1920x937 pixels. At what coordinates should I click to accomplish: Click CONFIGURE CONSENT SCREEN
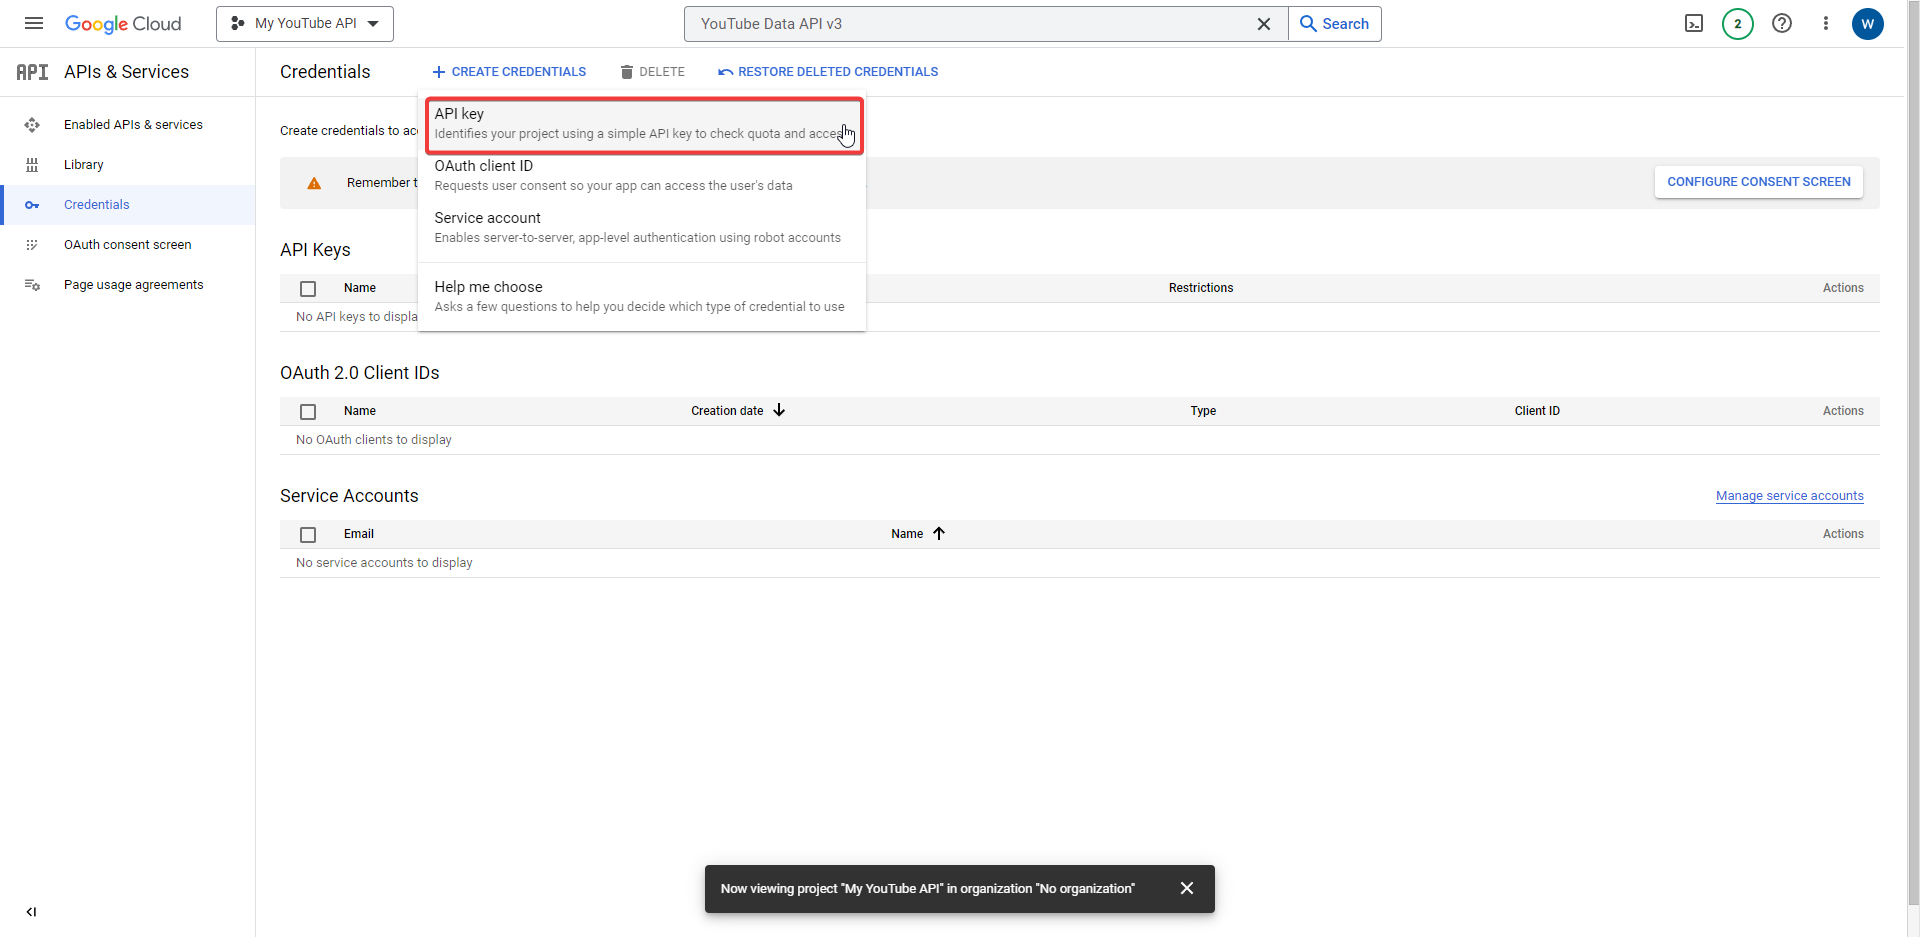tap(1758, 181)
